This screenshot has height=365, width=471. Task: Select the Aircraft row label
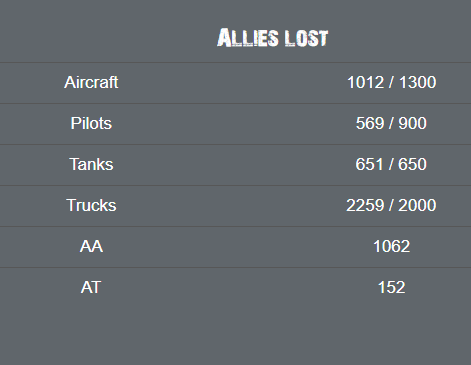coord(91,82)
